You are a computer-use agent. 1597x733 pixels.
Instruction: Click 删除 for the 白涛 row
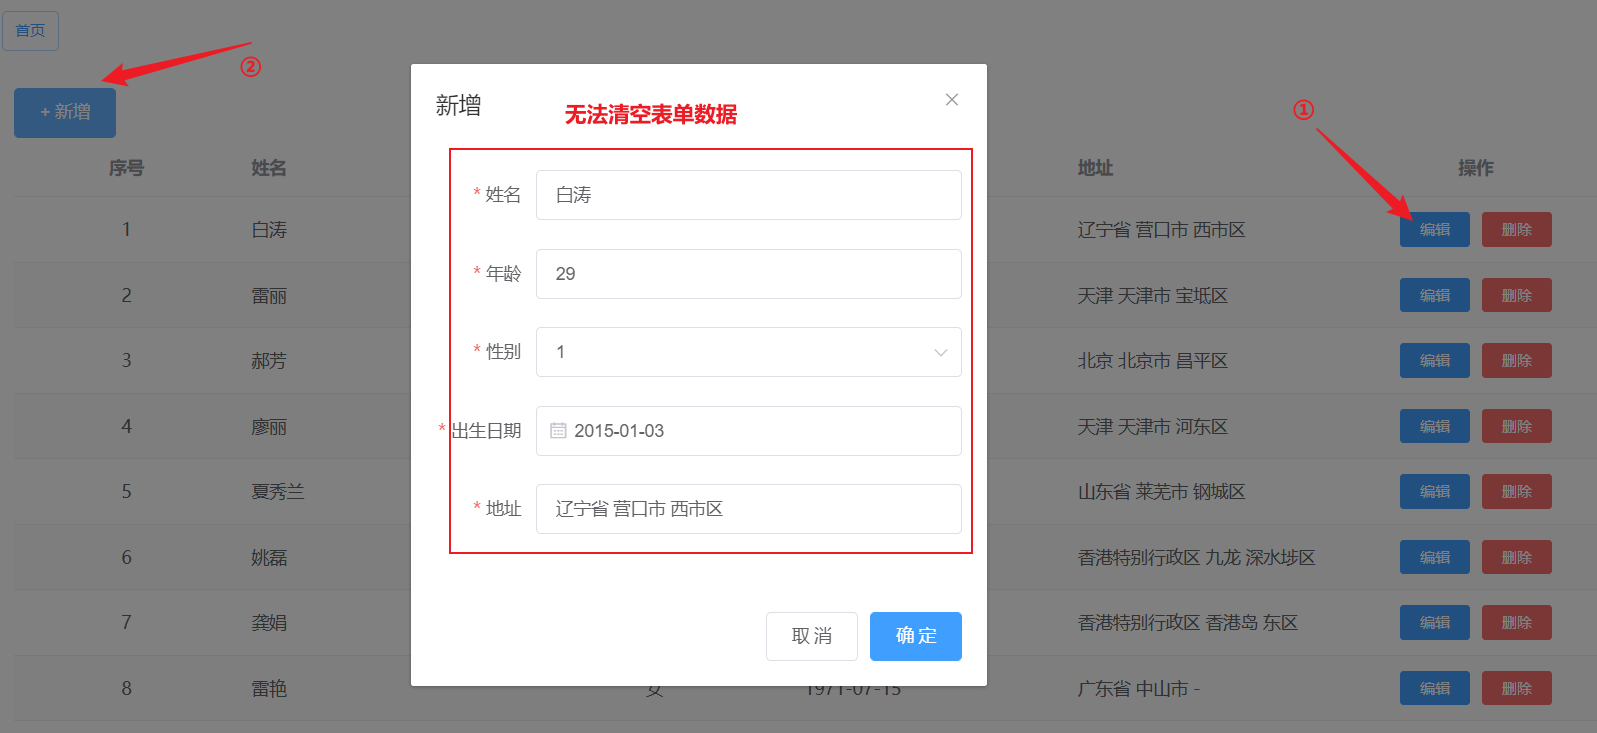tap(1517, 230)
